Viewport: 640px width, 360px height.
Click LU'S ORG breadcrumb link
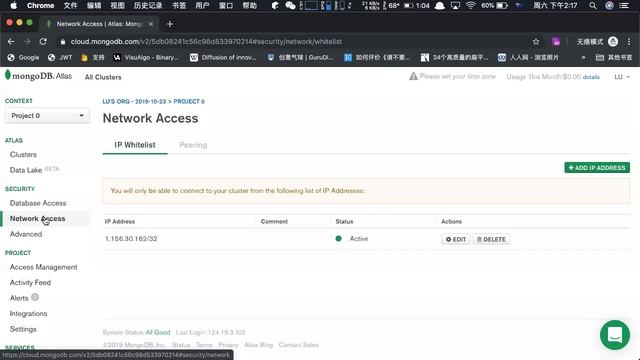coord(134,101)
